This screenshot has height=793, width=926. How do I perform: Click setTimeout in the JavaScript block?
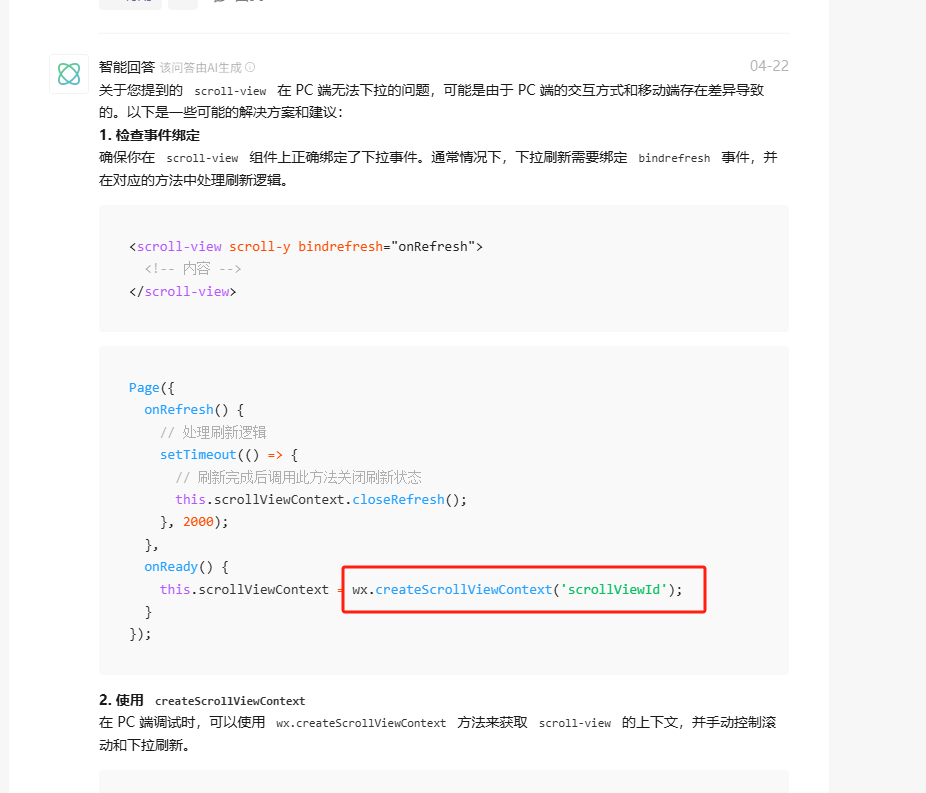pyautogui.click(x=198, y=455)
